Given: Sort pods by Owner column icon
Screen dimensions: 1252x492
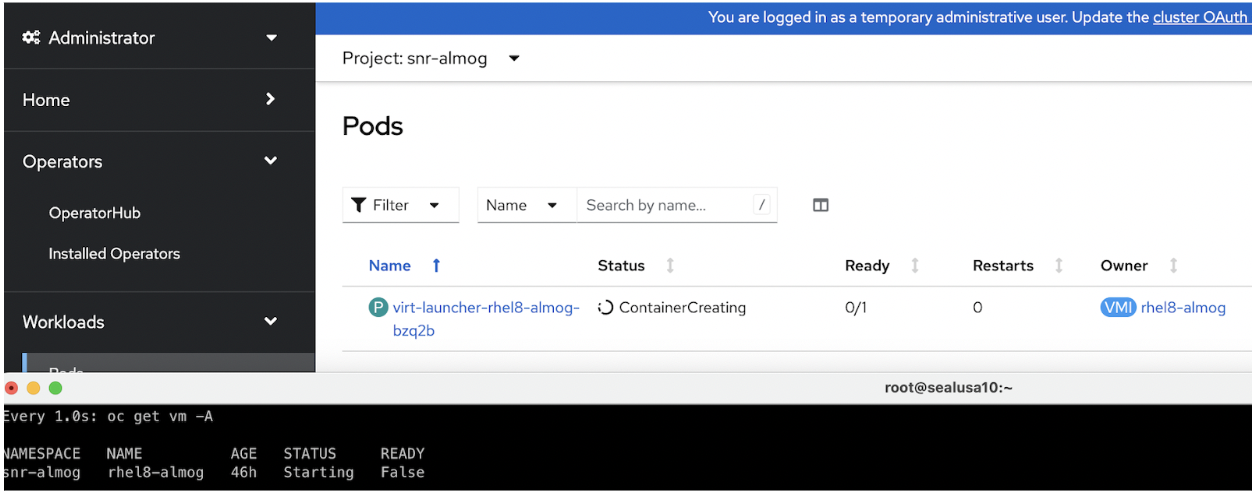Looking at the screenshot, I should click(1173, 266).
